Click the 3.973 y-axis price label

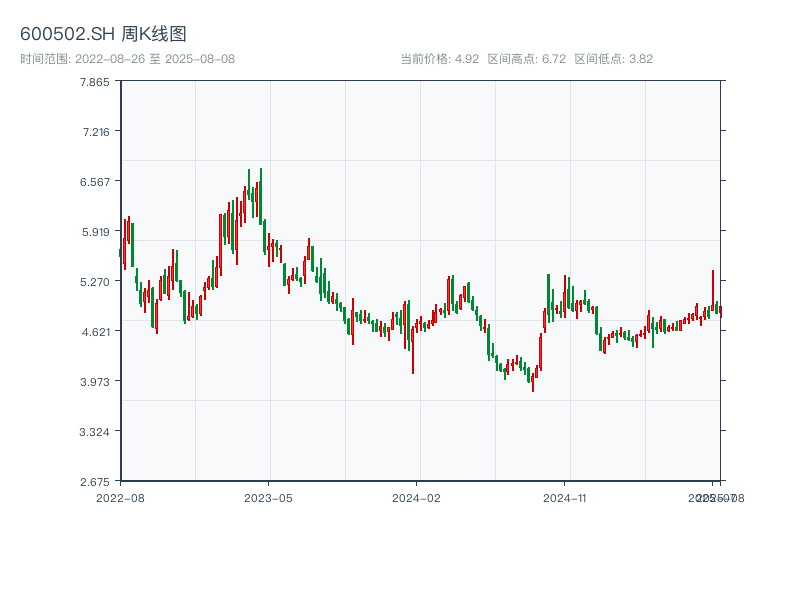[x=95, y=382]
